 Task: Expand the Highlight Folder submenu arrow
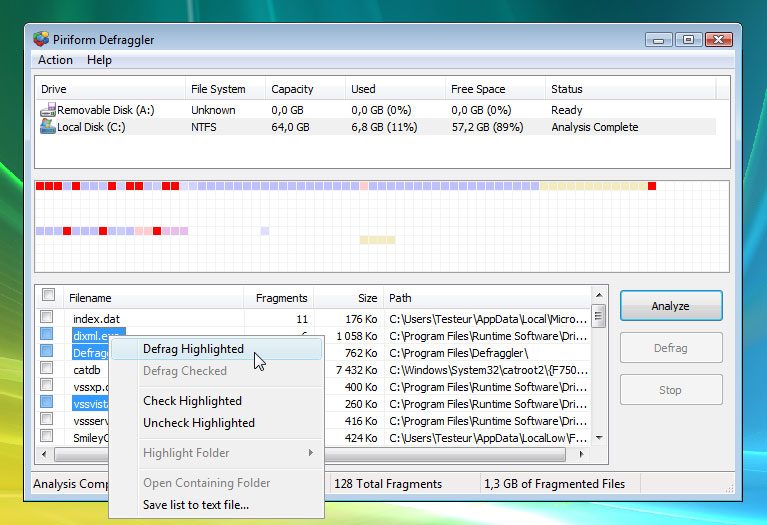pyautogui.click(x=311, y=453)
